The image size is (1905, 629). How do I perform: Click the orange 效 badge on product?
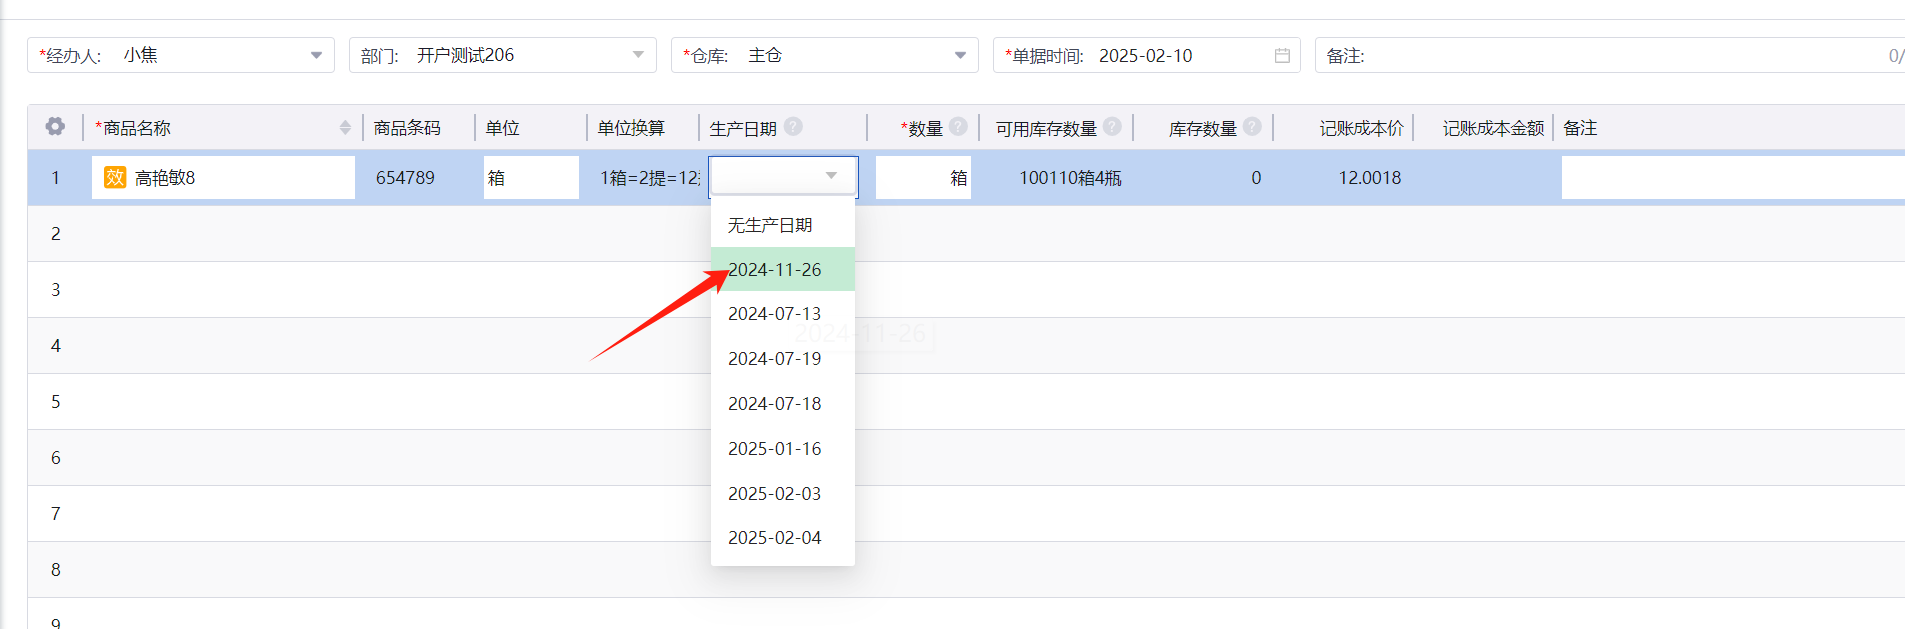pyautogui.click(x=115, y=178)
